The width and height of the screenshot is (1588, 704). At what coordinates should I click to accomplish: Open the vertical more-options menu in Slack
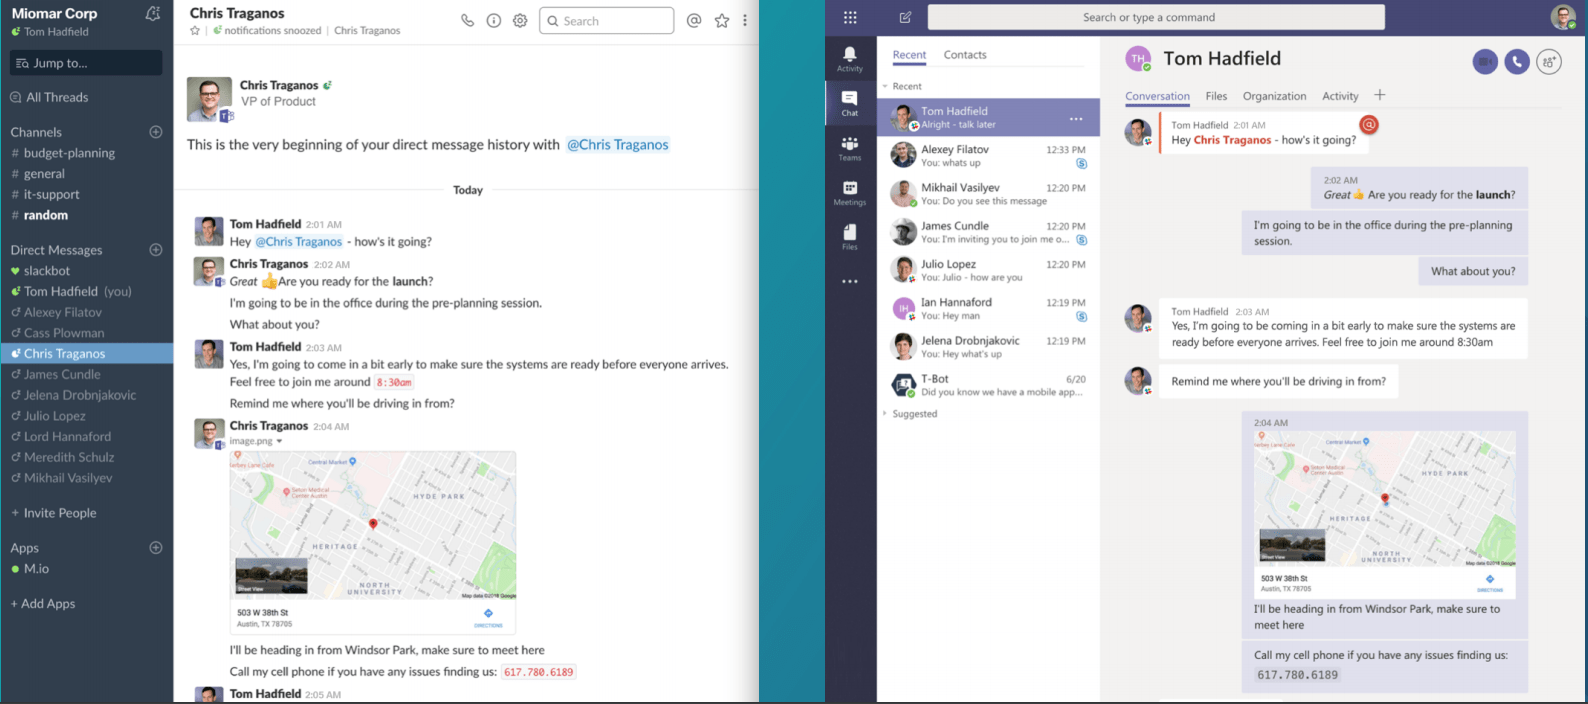745,20
